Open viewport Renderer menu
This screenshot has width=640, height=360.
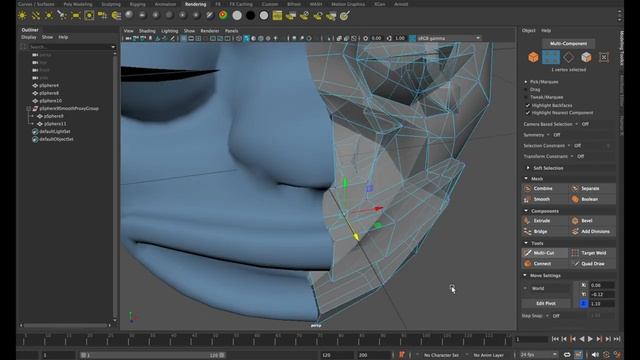coord(210,31)
